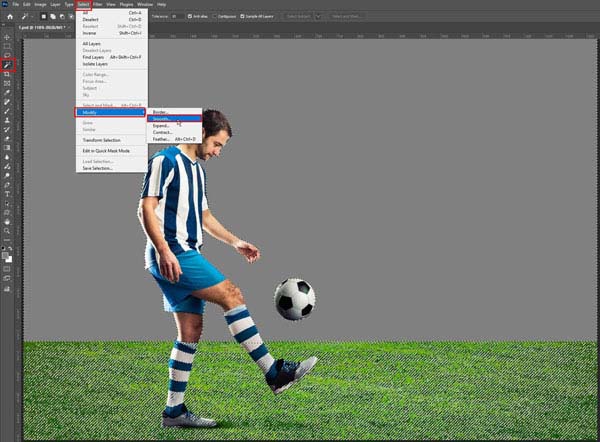600x442 pixels.
Task: Click the Select Subject button
Action: [298, 16]
